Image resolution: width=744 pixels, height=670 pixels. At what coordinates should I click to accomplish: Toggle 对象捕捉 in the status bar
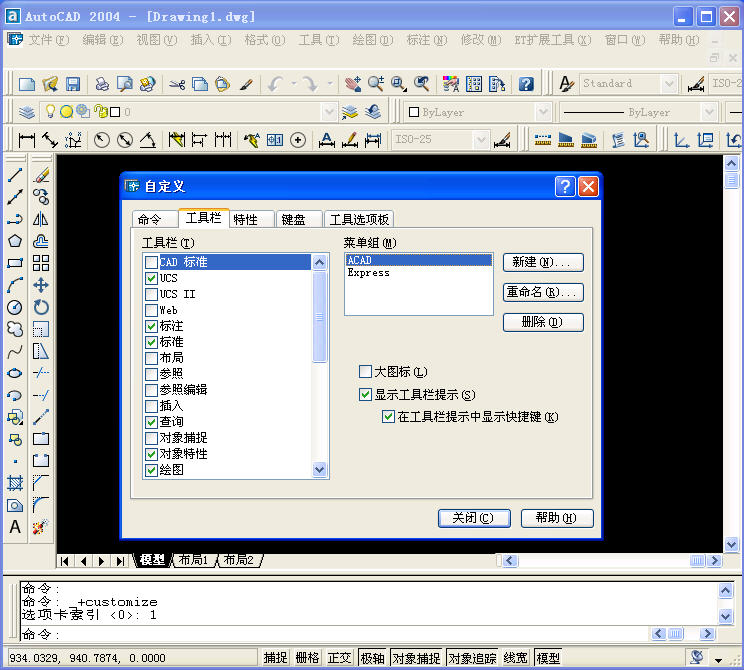pyautogui.click(x=416, y=658)
